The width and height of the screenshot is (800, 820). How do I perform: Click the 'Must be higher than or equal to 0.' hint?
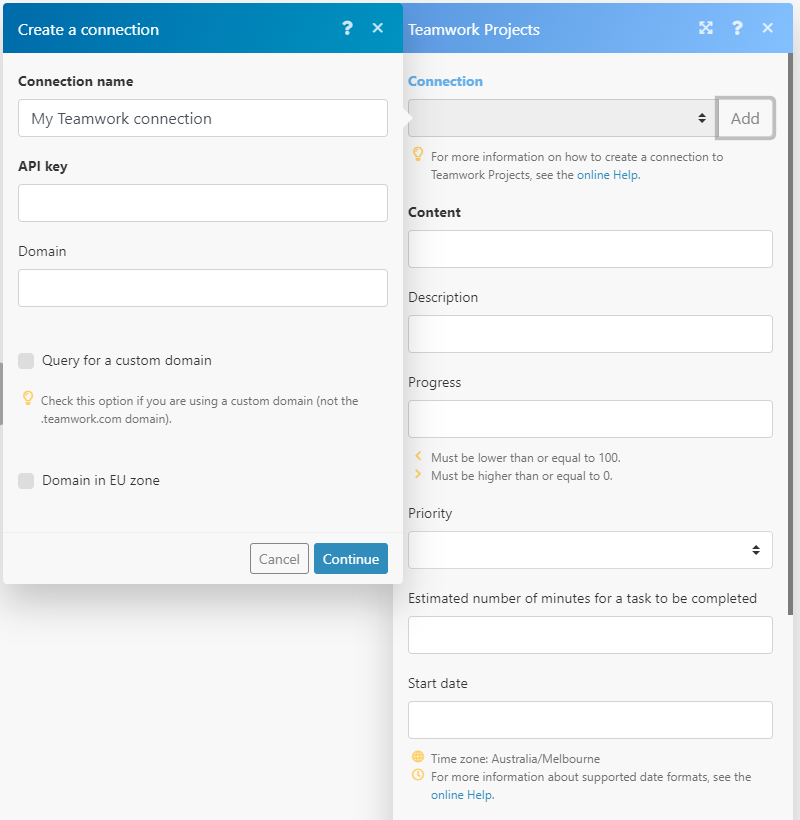pos(521,476)
